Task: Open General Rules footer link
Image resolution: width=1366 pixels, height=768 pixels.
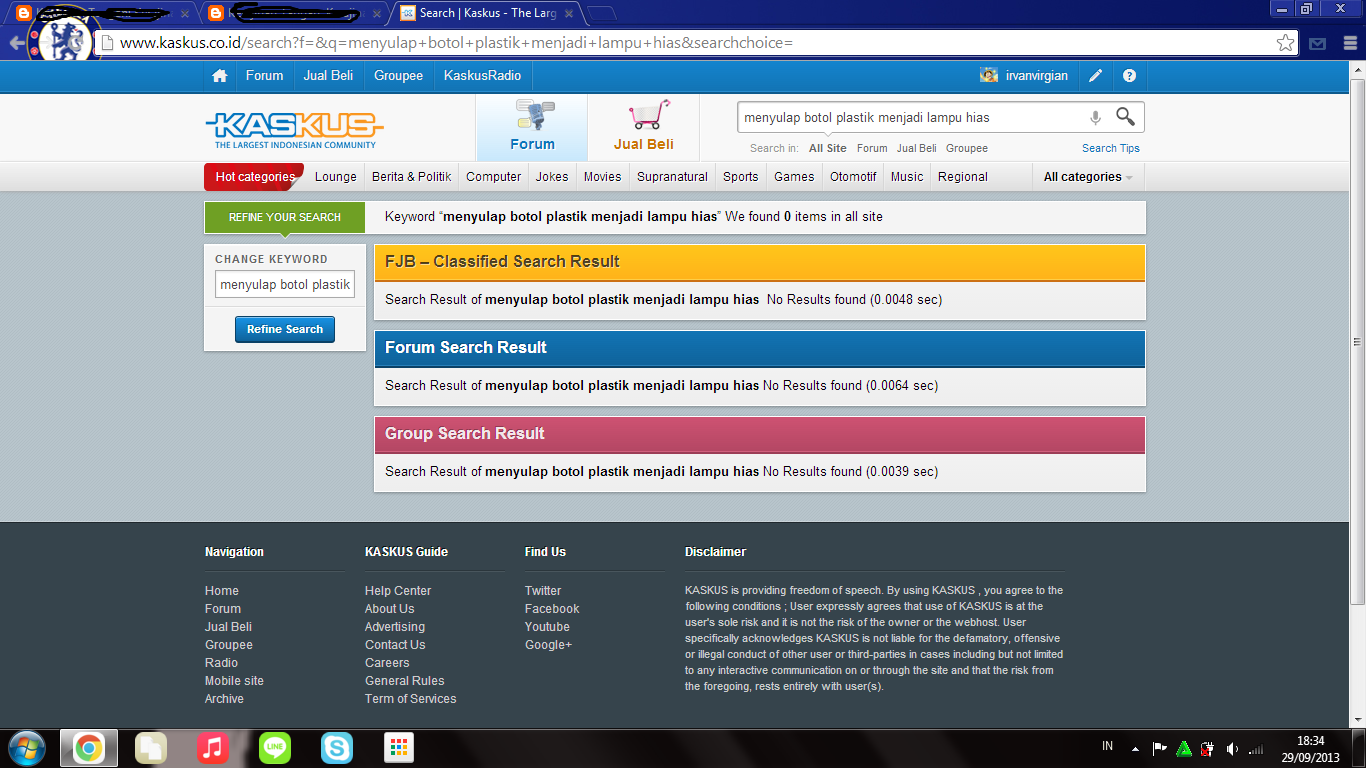Action: [405, 681]
